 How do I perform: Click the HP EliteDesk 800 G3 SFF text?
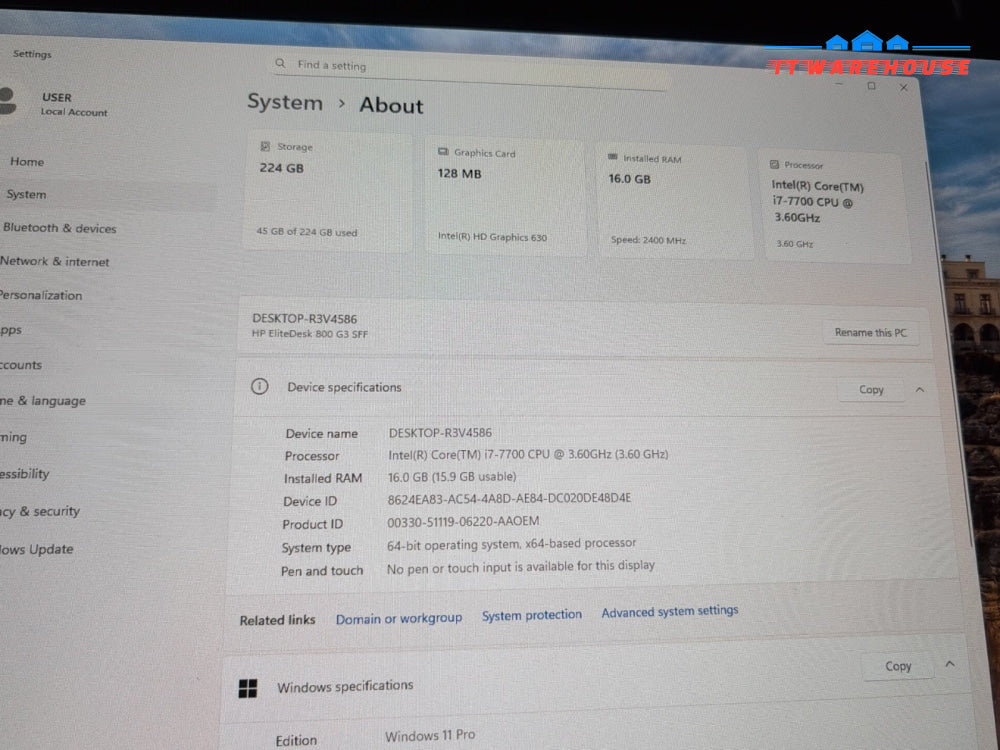coord(309,334)
